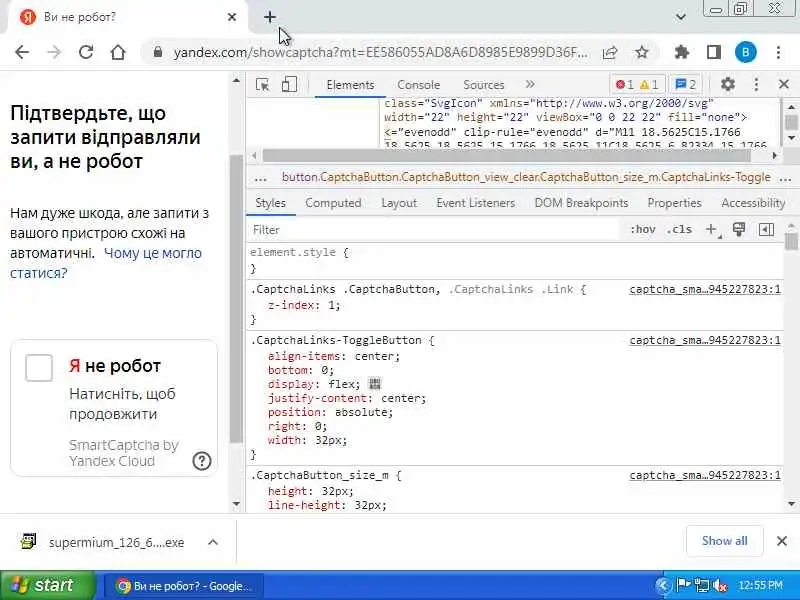The height and width of the screenshot is (600, 800).
Task: Open the Windows start menu
Action: click(47, 585)
